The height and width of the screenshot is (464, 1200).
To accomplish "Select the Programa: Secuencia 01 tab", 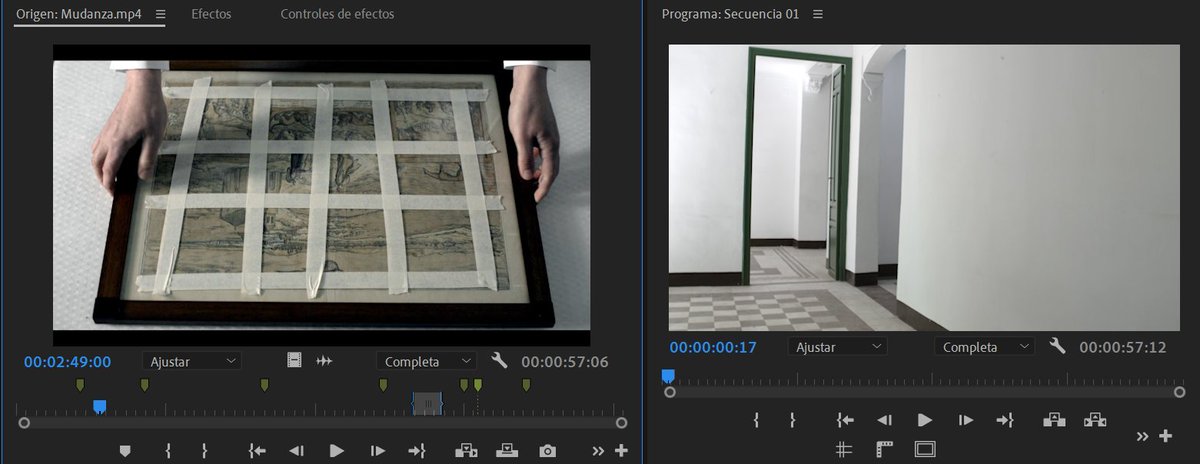I will (x=730, y=14).
